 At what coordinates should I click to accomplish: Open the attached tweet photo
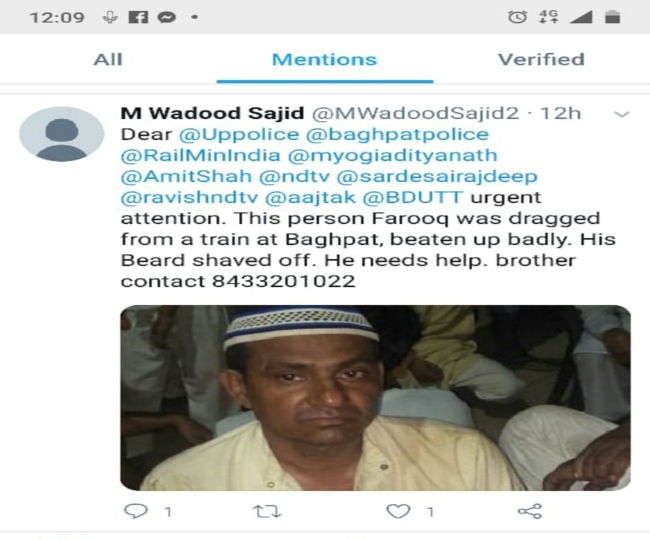click(x=376, y=398)
